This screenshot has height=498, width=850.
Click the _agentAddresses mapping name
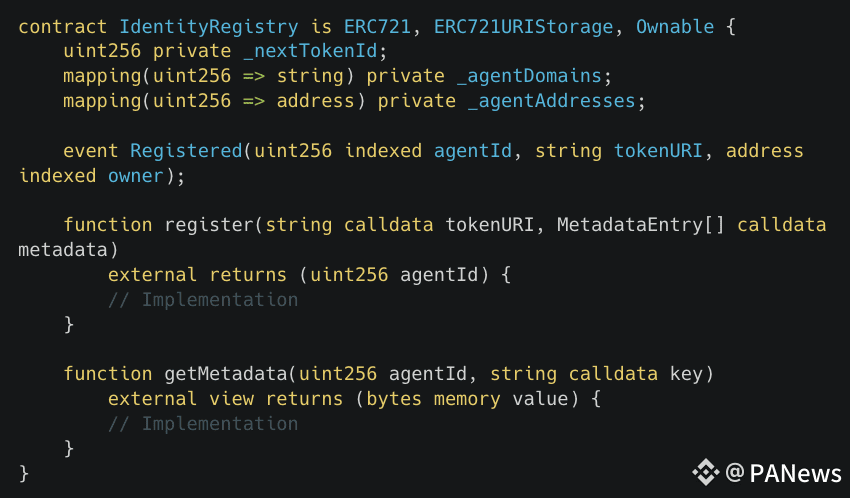pyautogui.click(x=551, y=101)
